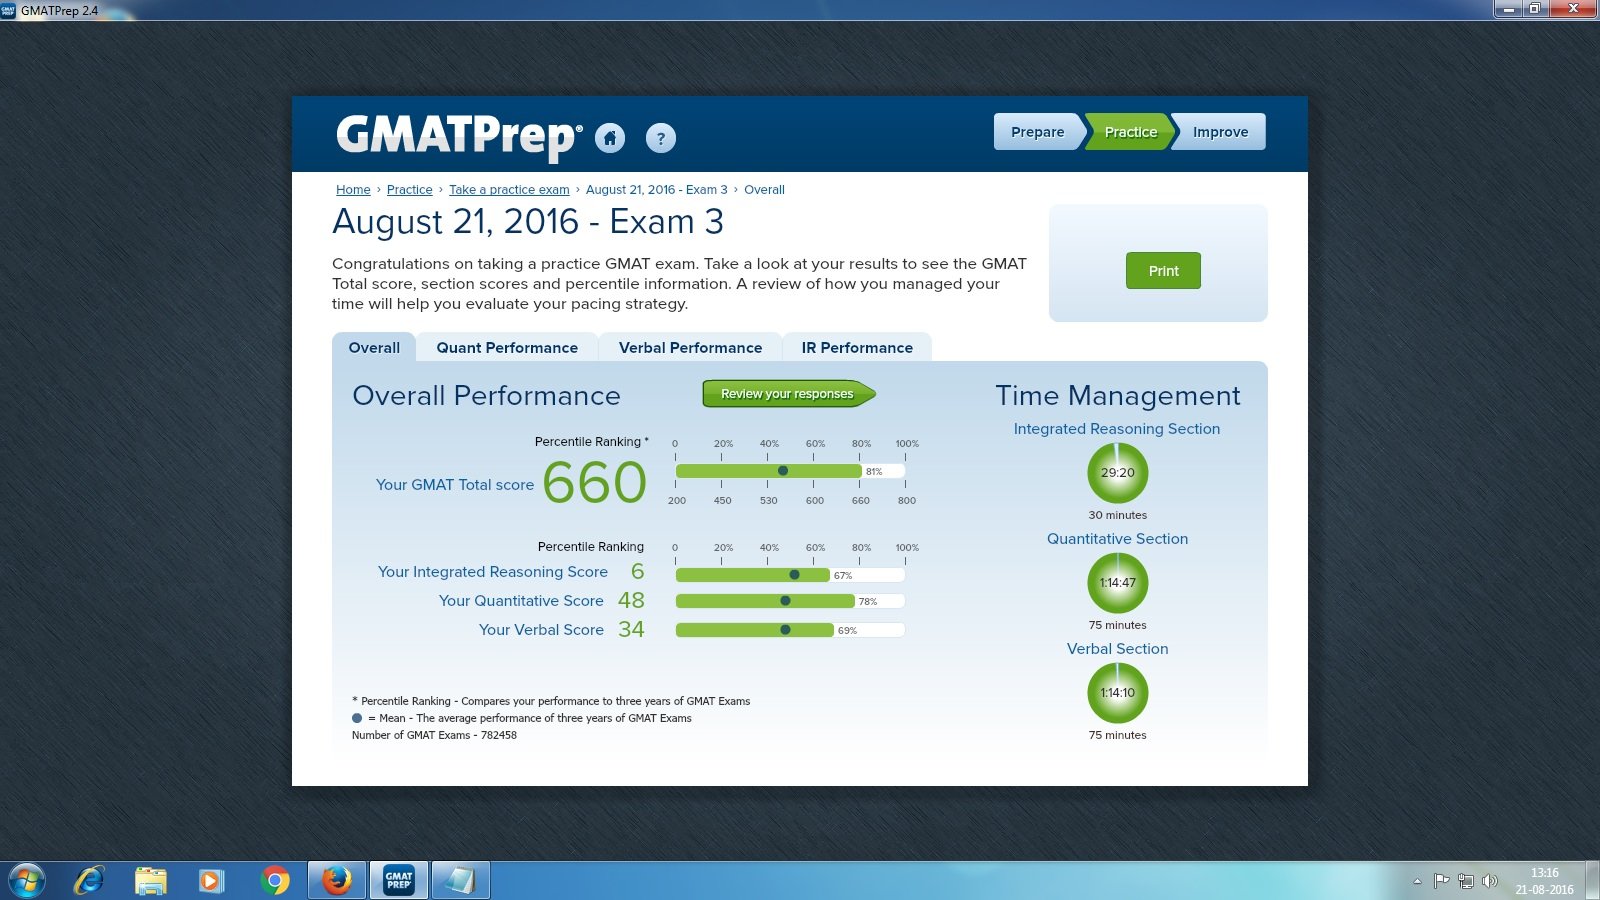Image resolution: width=1600 pixels, height=900 pixels.
Task: Open Firefox from the taskbar
Action: 336,879
